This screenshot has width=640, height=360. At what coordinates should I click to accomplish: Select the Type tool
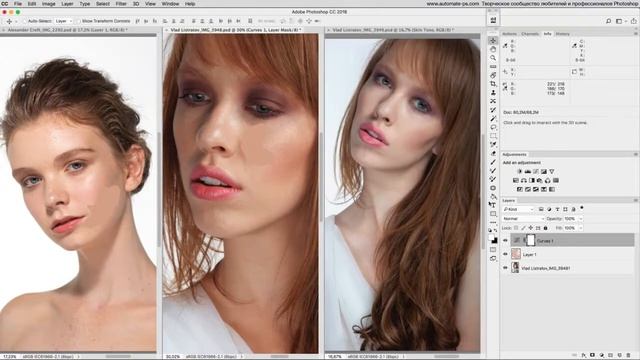493,205
